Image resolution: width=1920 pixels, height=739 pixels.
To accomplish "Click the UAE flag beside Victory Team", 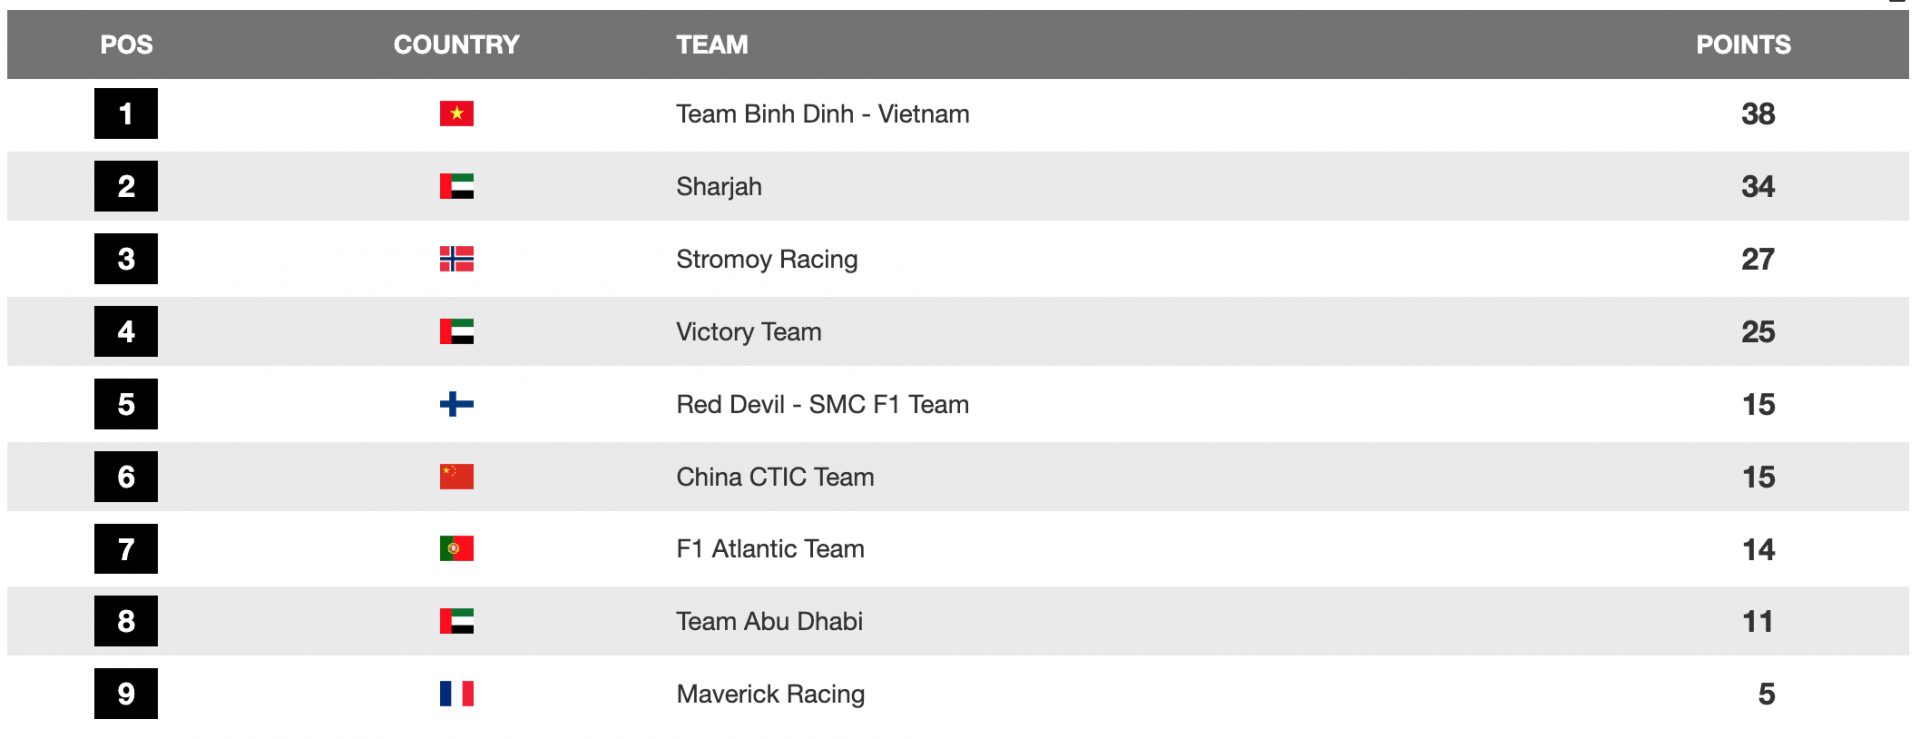I will click(x=456, y=332).
